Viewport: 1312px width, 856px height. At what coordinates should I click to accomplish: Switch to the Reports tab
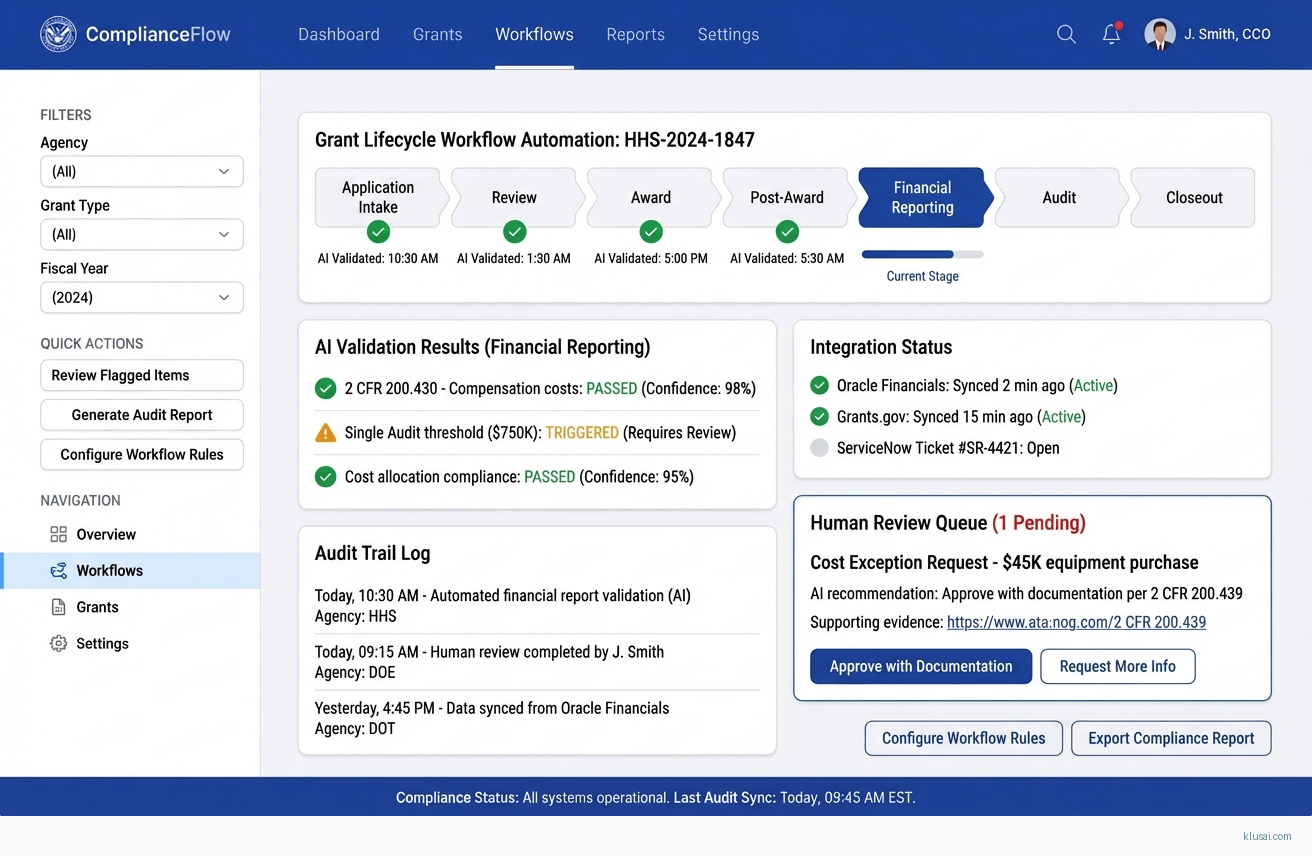(x=635, y=34)
